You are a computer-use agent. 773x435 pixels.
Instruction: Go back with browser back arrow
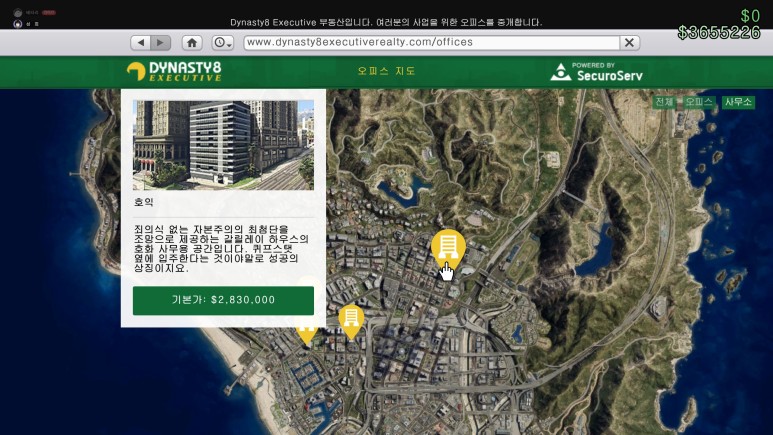pos(141,42)
